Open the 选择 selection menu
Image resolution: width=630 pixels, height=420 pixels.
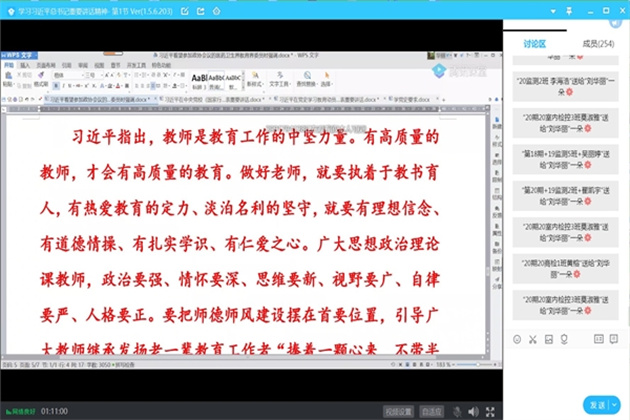tap(326, 79)
